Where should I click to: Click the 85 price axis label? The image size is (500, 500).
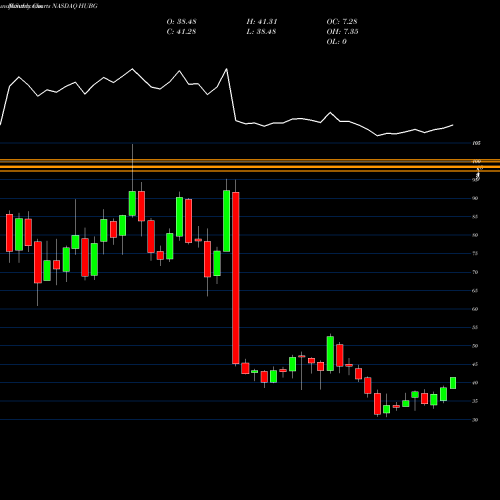[x=475, y=217]
